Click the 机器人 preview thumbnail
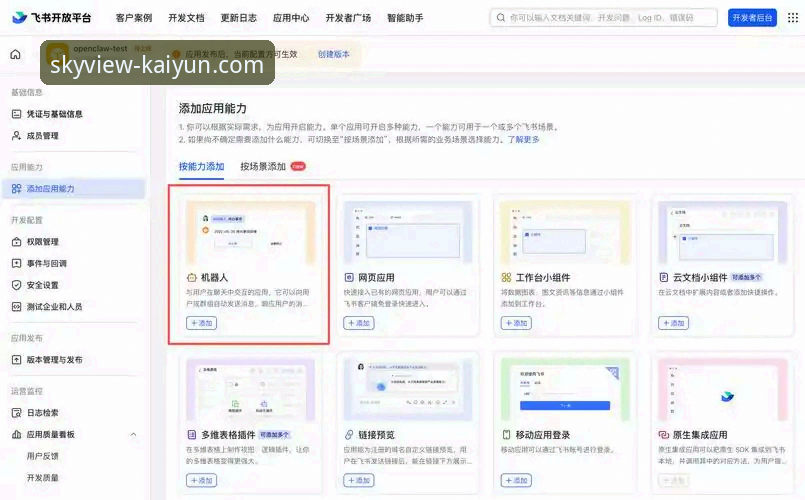The image size is (805, 500). pyautogui.click(x=251, y=233)
